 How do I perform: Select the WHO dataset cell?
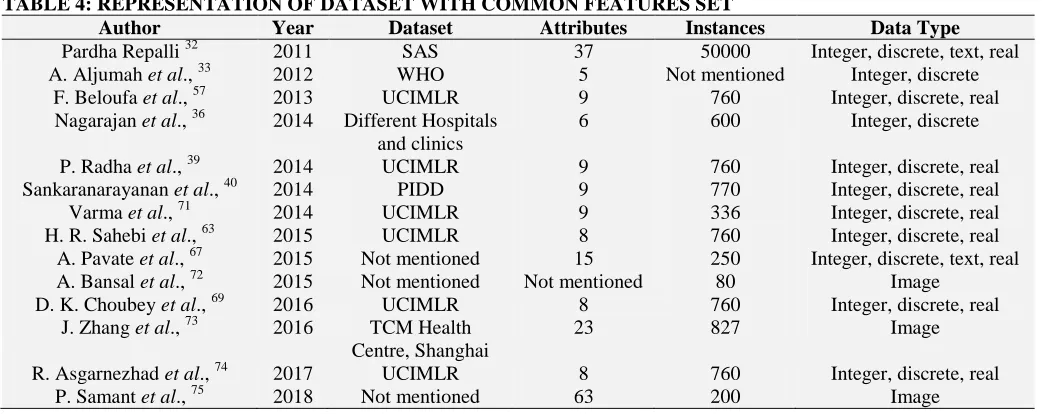[420, 74]
